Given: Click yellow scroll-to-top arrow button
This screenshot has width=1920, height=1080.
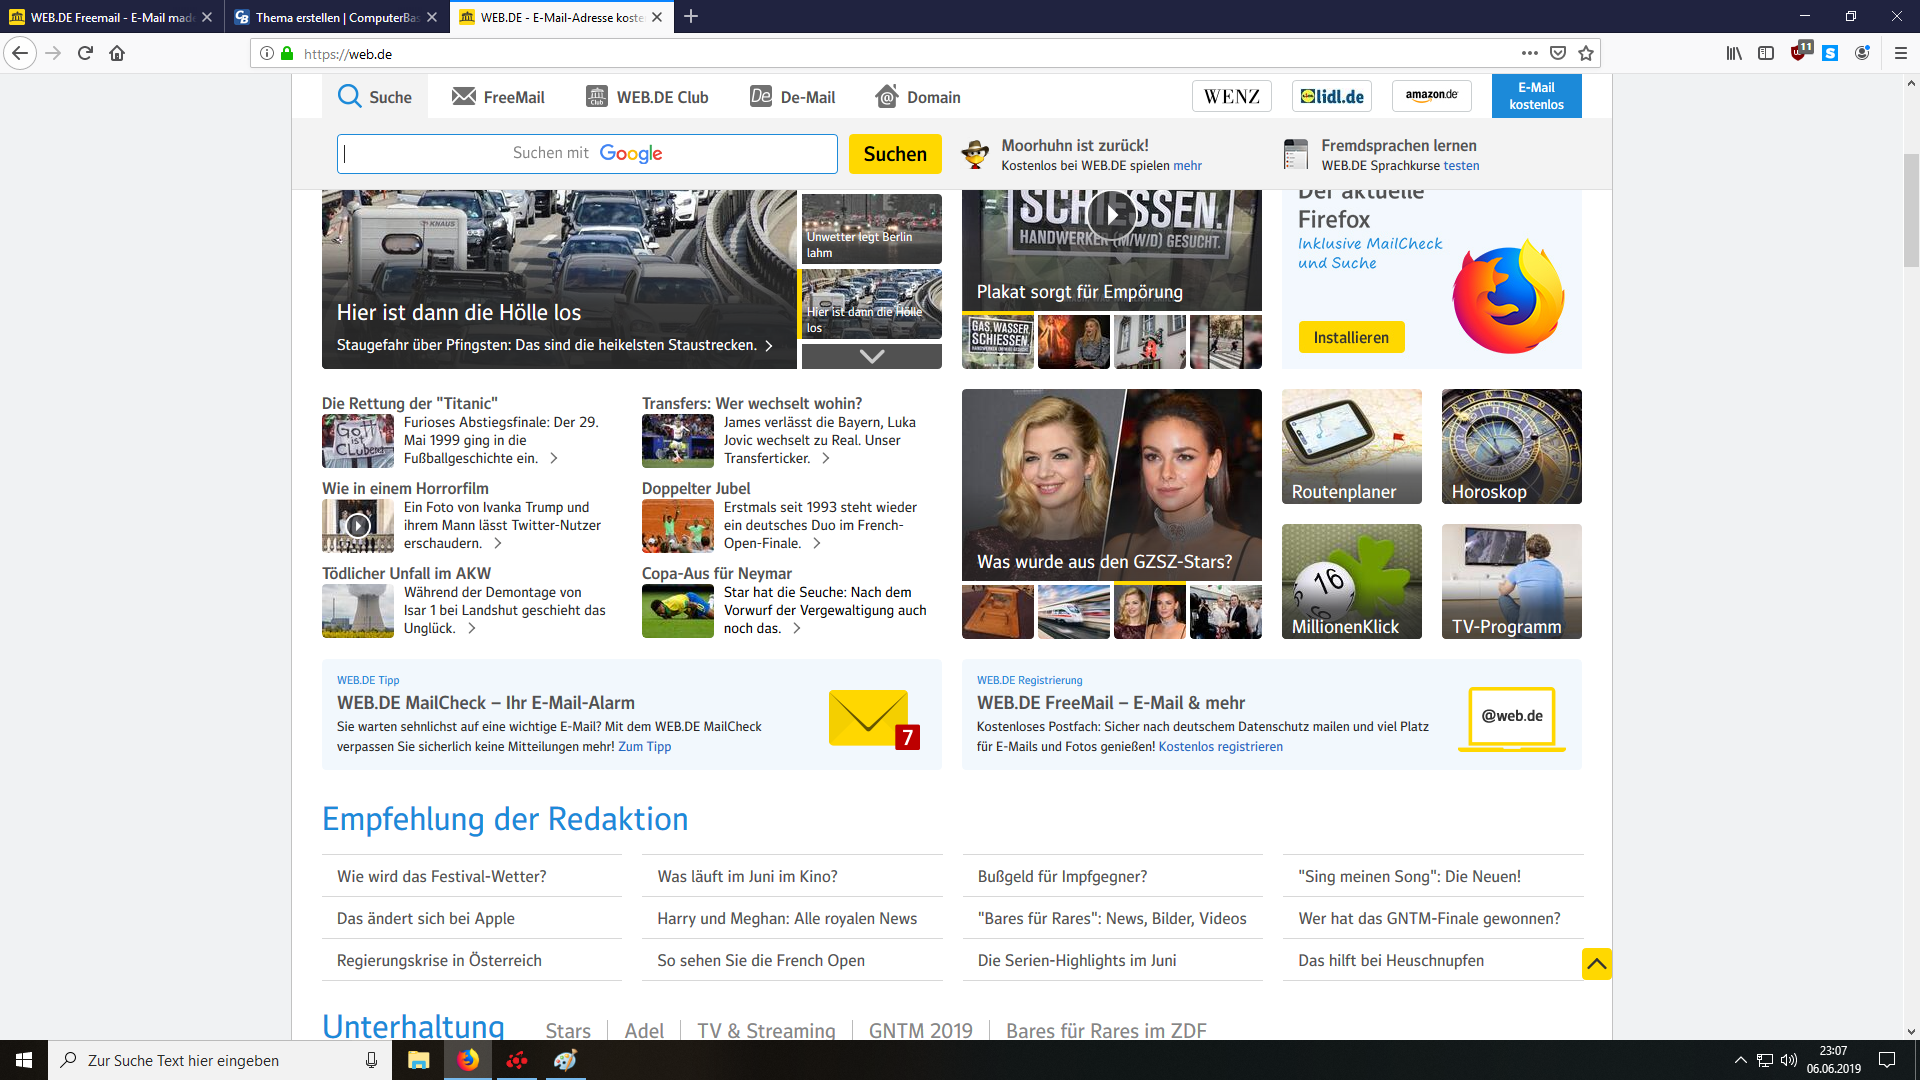Looking at the screenshot, I should point(1596,964).
